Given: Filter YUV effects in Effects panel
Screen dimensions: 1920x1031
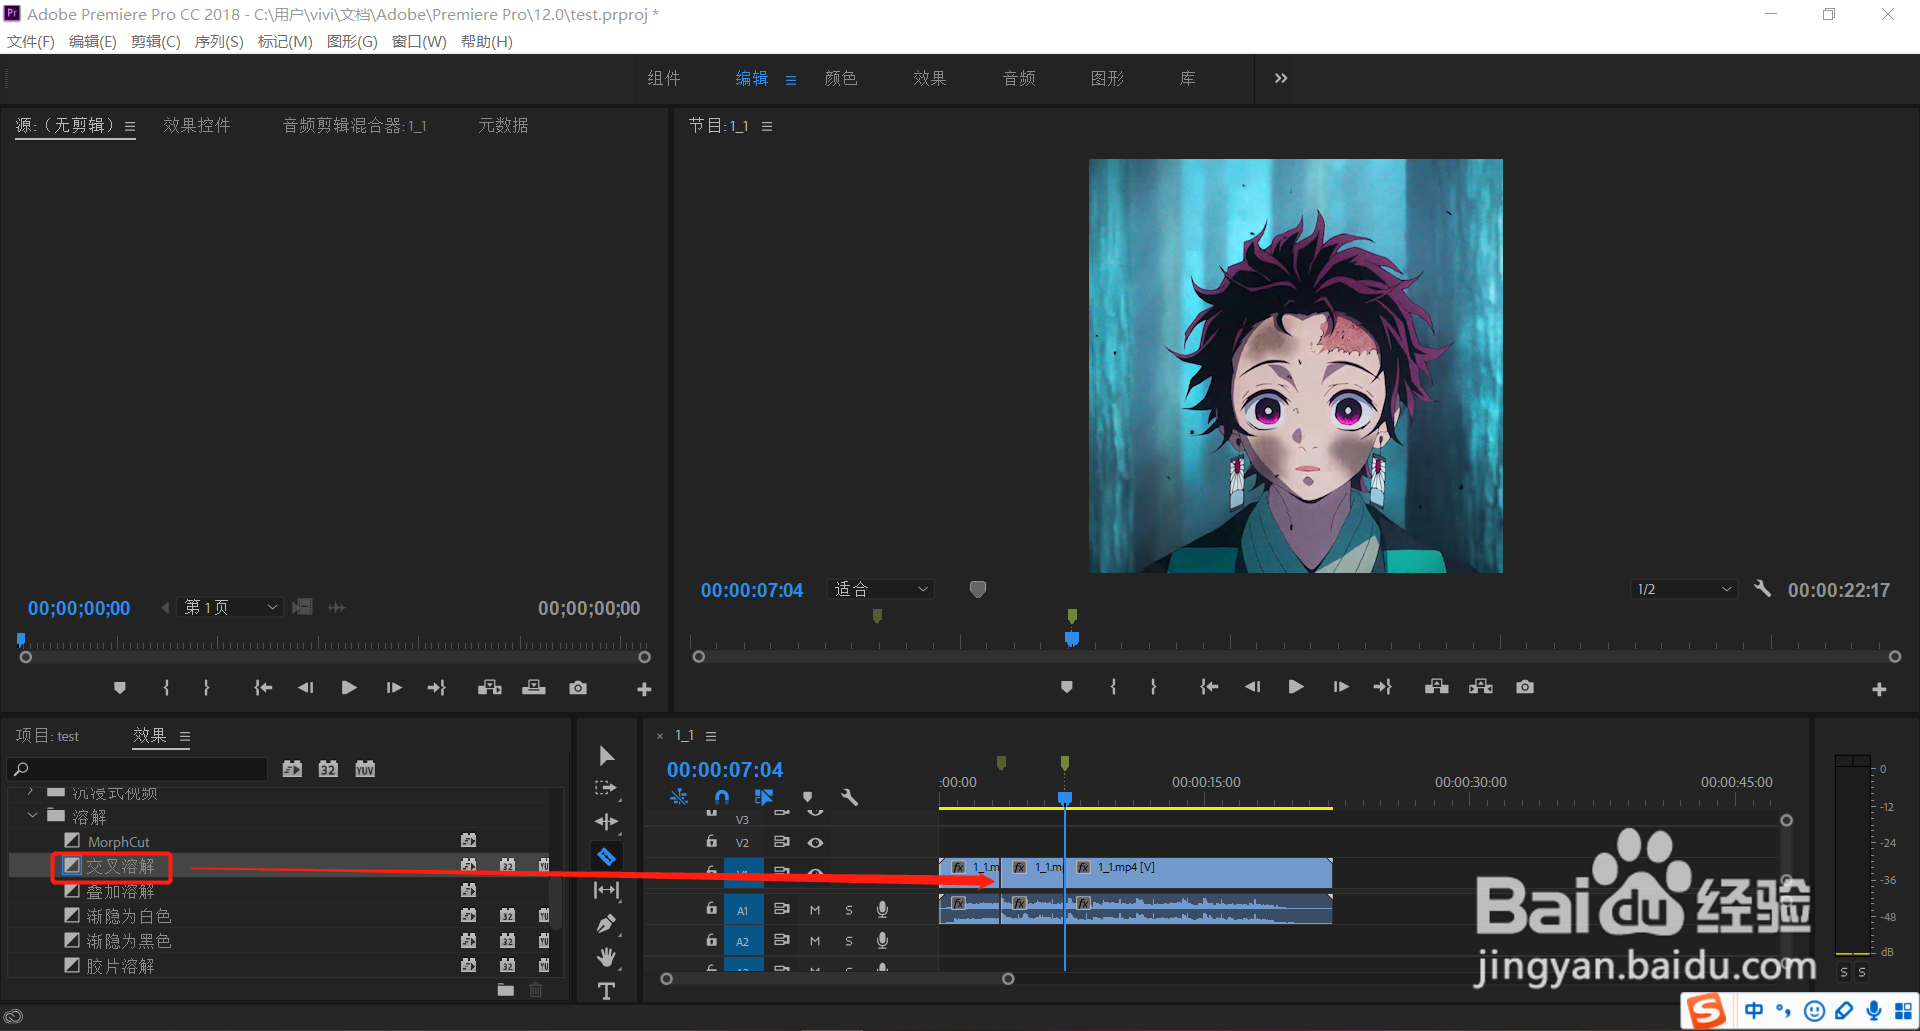Looking at the screenshot, I should click(x=365, y=768).
